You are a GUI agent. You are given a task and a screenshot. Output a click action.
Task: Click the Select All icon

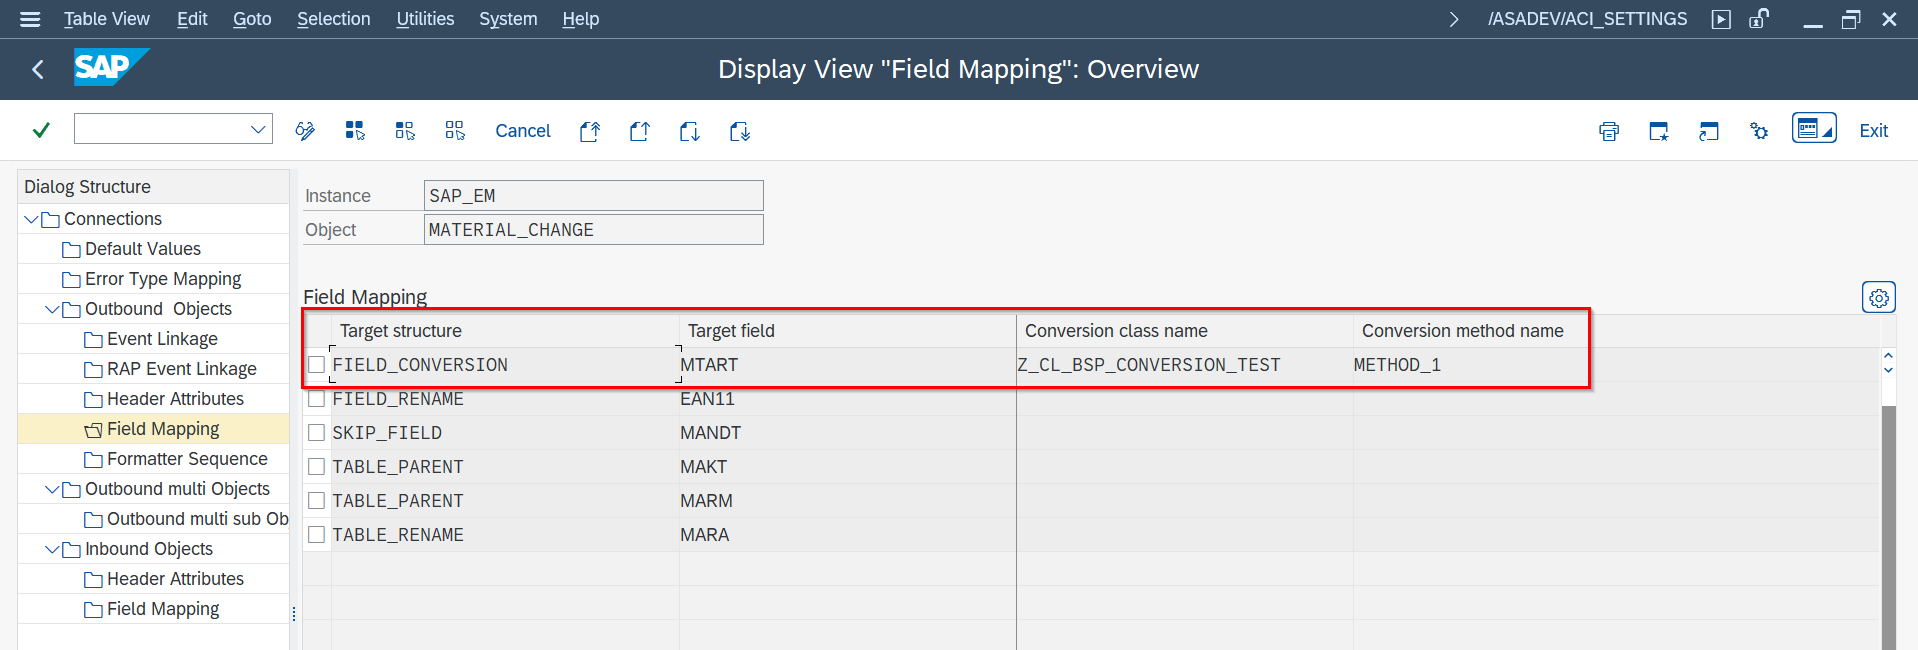[x=355, y=131]
